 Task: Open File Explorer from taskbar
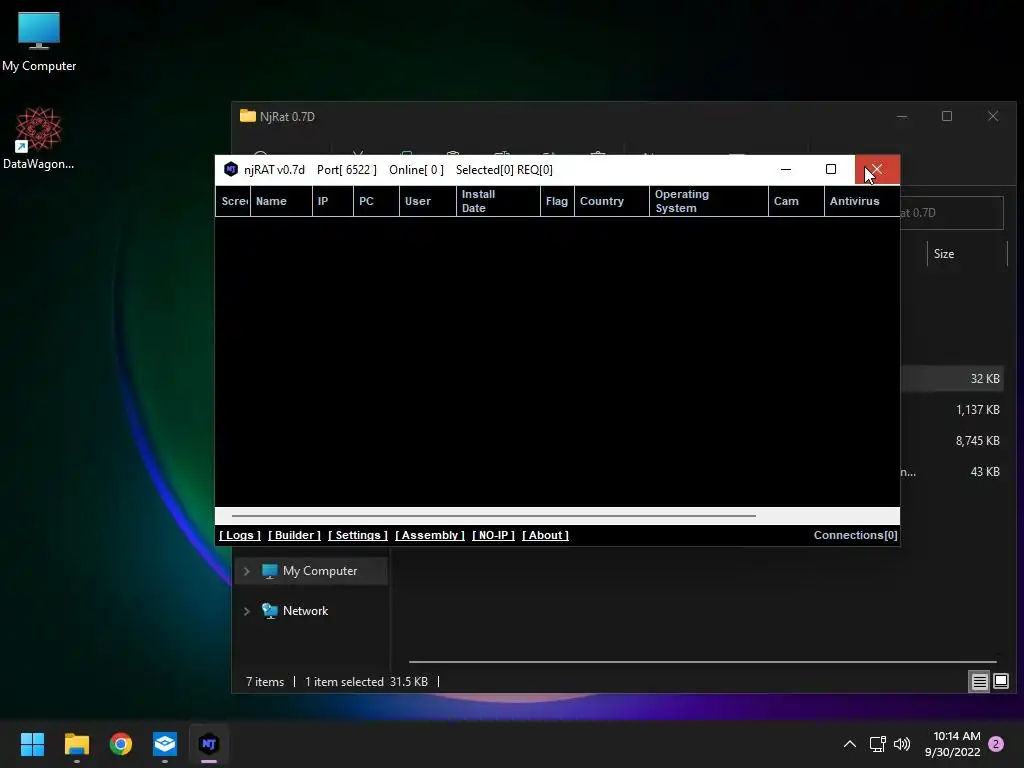(76, 744)
